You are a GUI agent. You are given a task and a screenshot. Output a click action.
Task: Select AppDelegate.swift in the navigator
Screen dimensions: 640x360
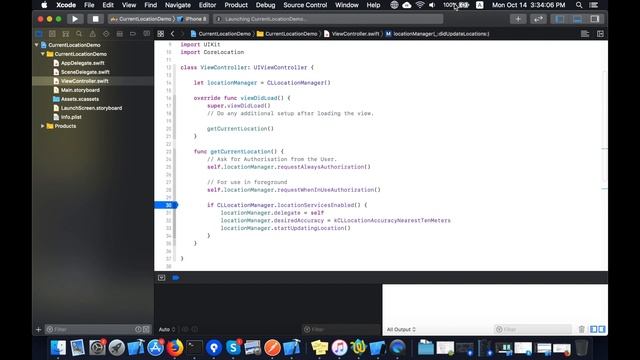click(x=82, y=63)
